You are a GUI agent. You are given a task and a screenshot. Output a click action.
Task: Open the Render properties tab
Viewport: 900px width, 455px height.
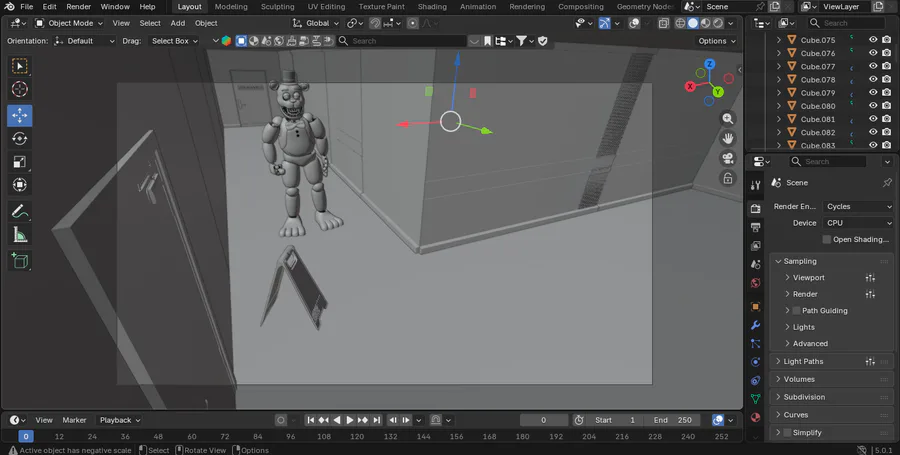point(755,209)
